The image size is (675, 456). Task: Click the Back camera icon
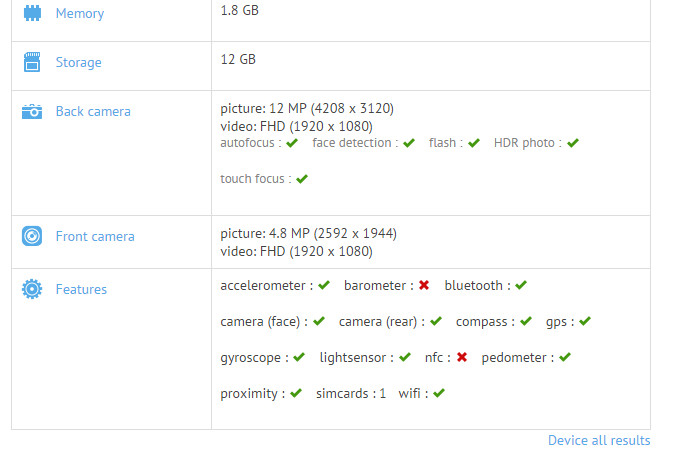click(32, 111)
